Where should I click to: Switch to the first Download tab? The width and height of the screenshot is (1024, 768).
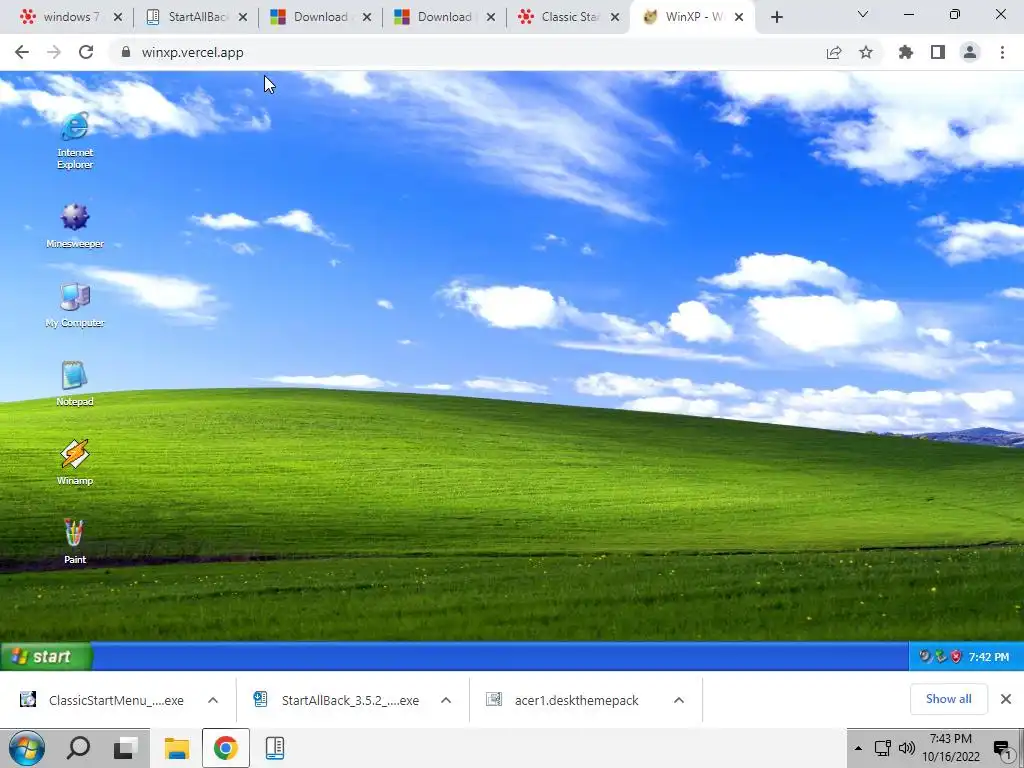319,17
